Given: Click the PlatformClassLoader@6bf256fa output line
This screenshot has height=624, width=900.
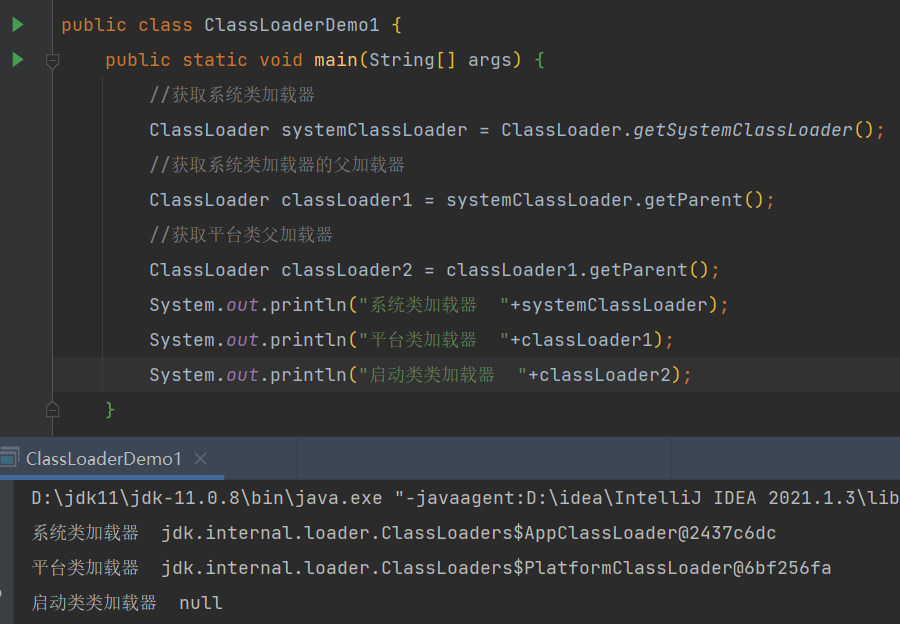Looking at the screenshot, I should coord(431,568).
